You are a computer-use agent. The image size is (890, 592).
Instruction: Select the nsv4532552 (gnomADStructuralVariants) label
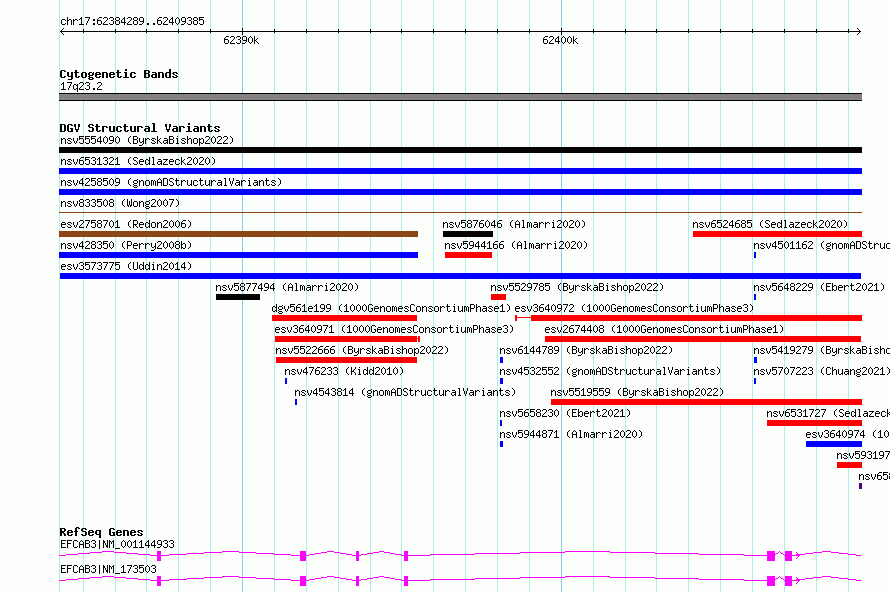(610, 371)
